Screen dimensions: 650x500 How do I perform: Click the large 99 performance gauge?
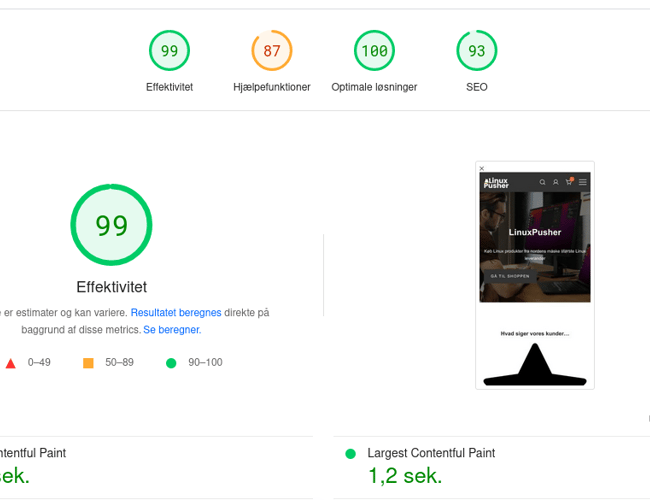click(x=111, y=226)
